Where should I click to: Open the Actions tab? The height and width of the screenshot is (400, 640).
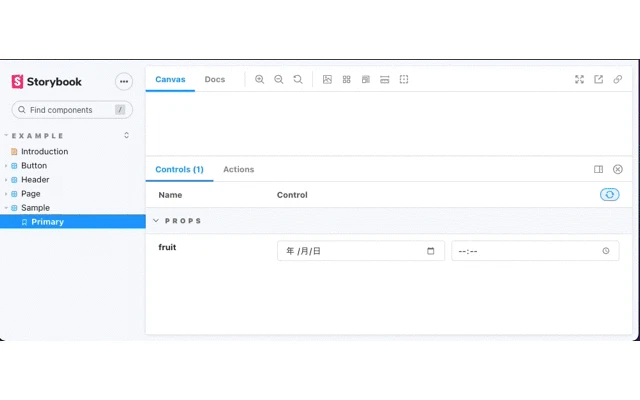[238, 169]
